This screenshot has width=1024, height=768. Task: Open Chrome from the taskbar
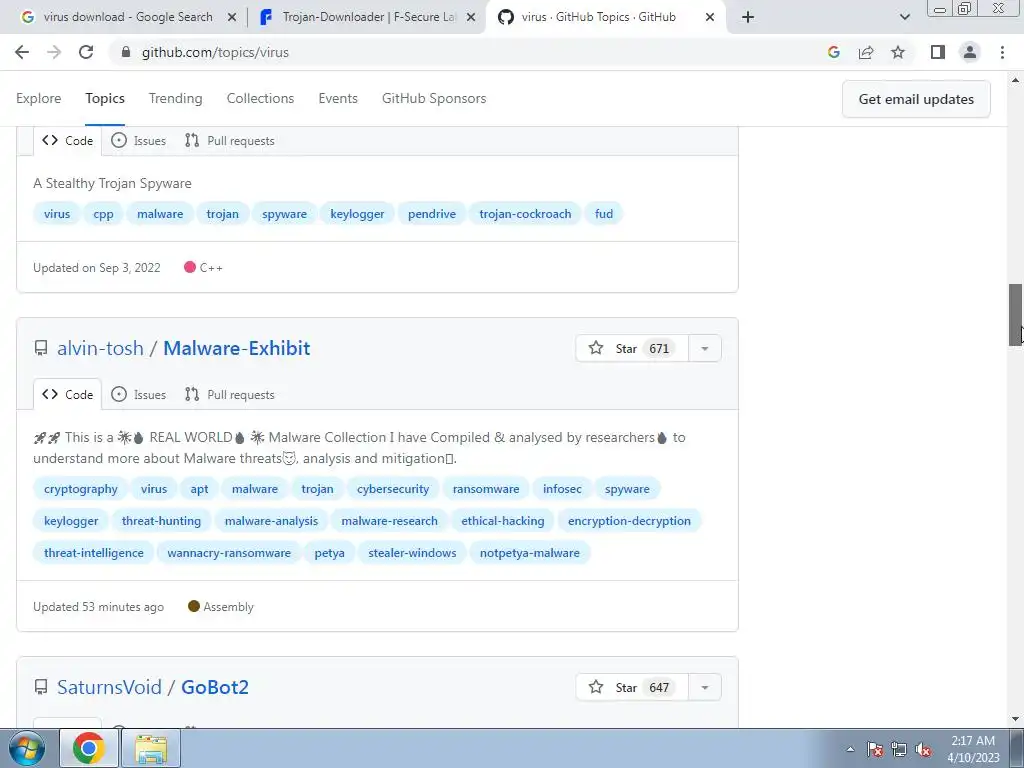[x=89, y=748]
